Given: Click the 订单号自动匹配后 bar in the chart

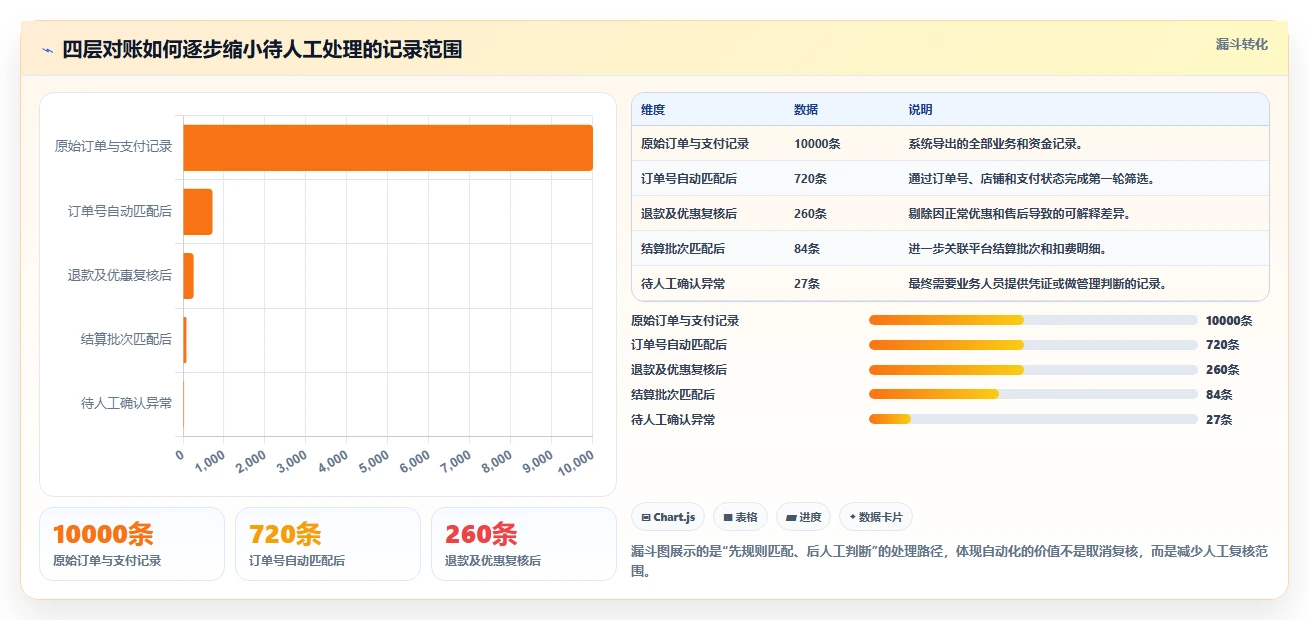Looking at the screenshot, I should pos(198,211).
